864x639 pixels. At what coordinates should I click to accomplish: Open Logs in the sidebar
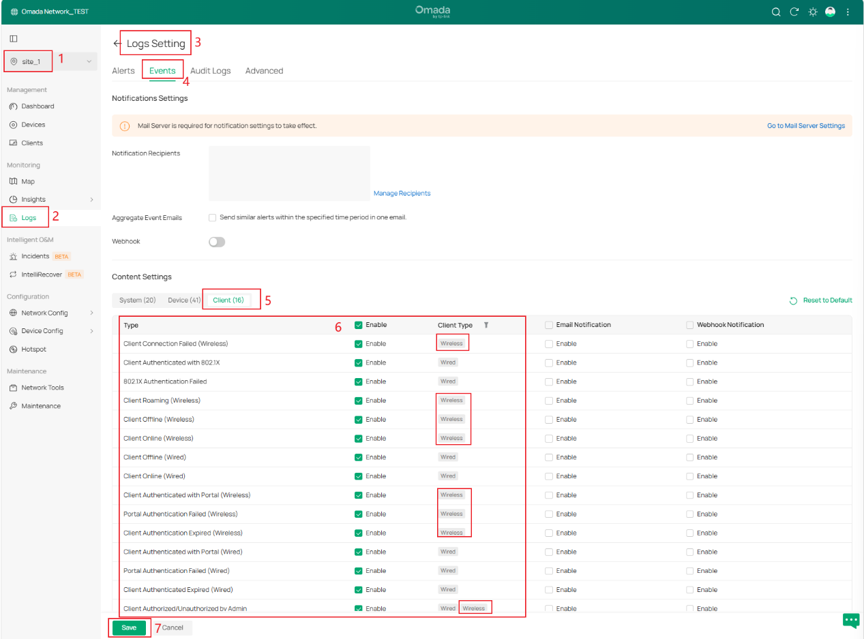[29, 218]
